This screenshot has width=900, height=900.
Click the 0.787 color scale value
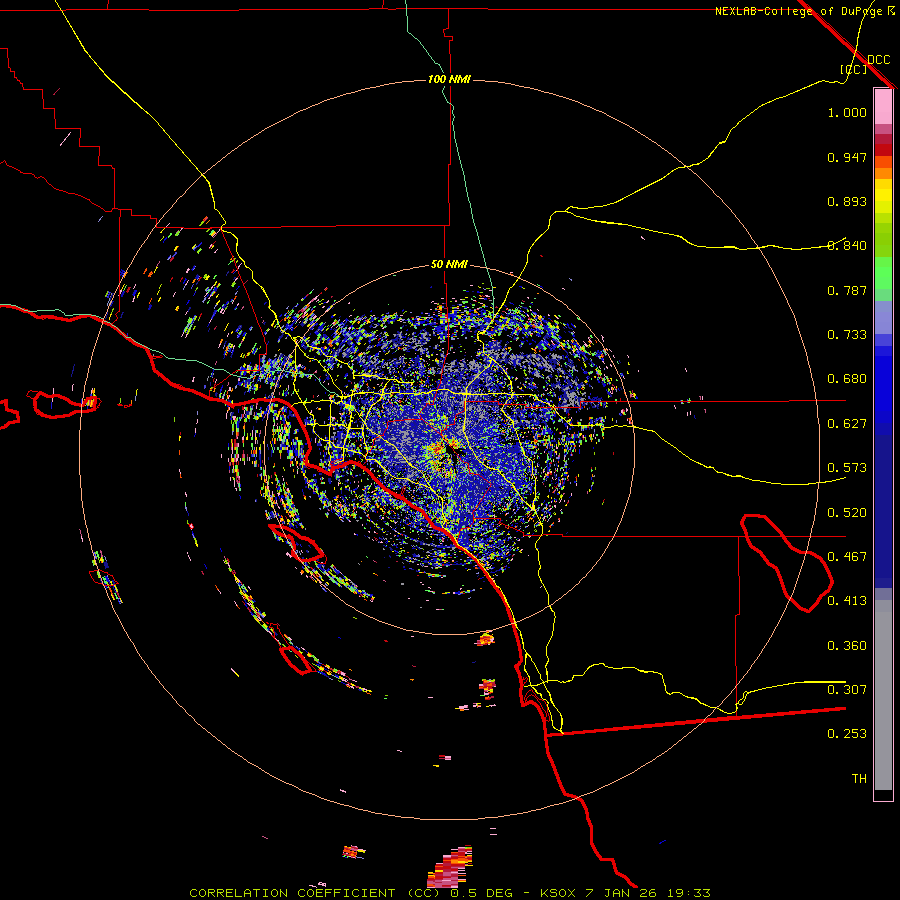point(847,290)
